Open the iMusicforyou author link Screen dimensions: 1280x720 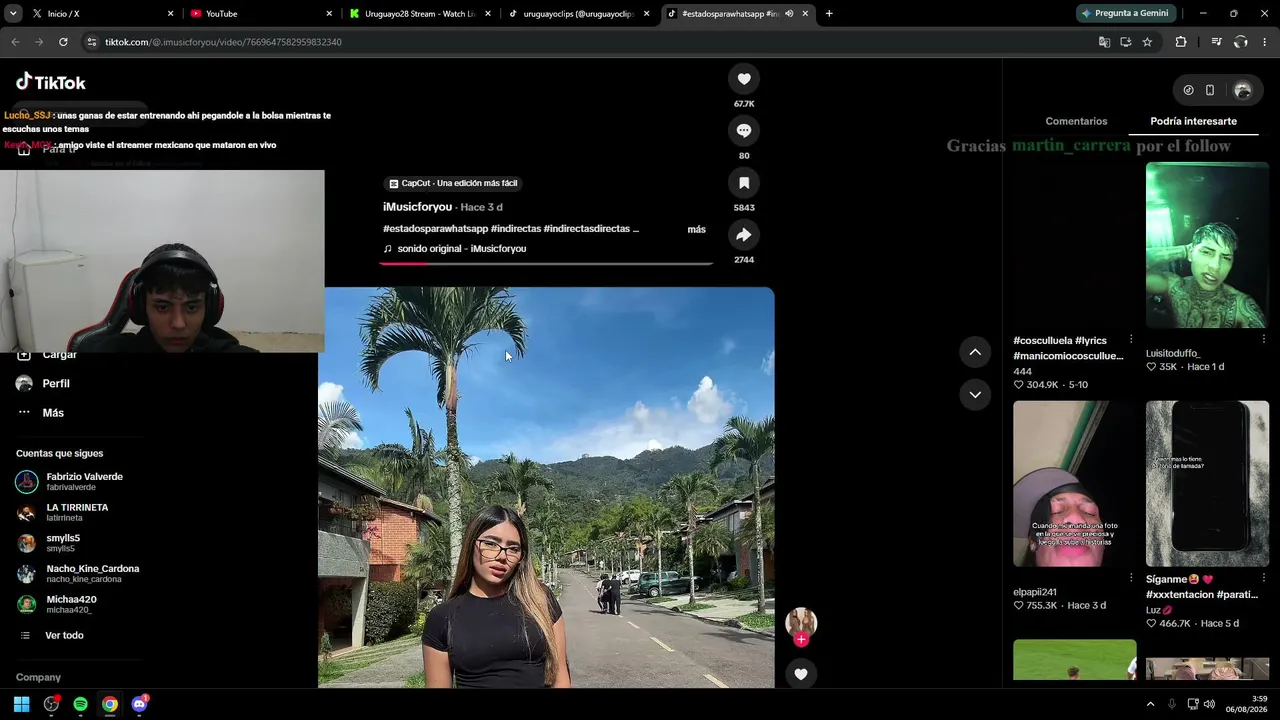417,207
